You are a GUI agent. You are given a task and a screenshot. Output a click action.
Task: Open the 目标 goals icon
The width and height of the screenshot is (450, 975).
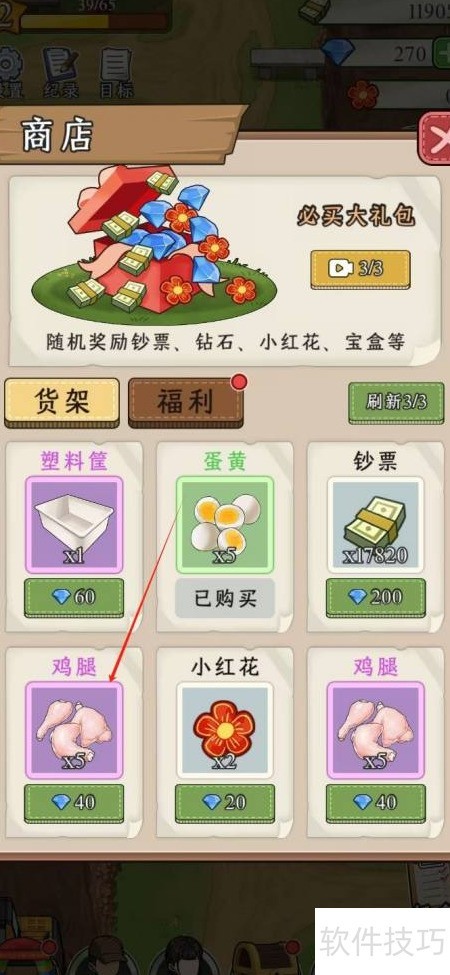tap(116, 72)
